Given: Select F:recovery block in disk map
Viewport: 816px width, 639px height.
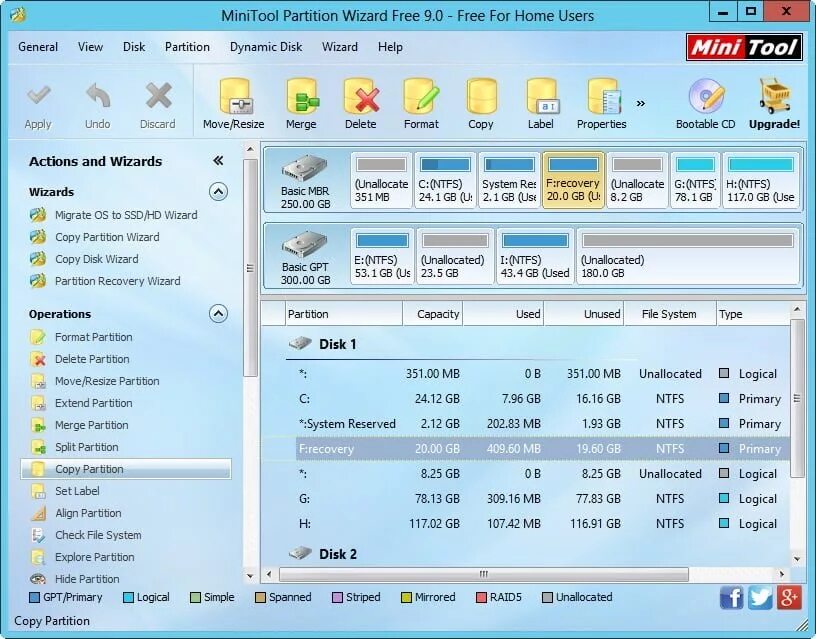Looking at the screenshot, I should pos(573,181).
